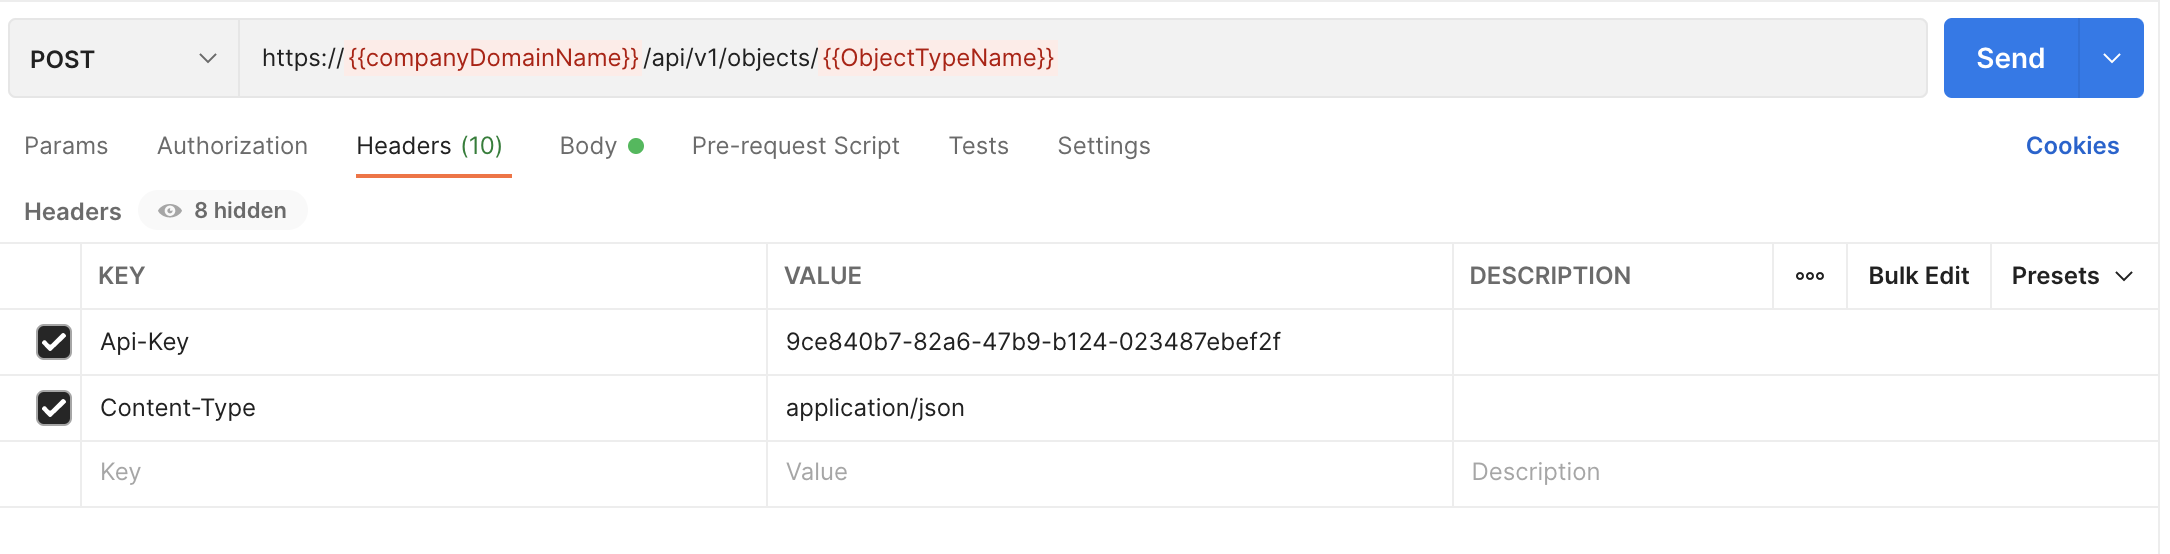Open the Pre-request Script tab
The width and height of the screenshot is (2170, 554).
pyautogui.click(x=795, y=146)
